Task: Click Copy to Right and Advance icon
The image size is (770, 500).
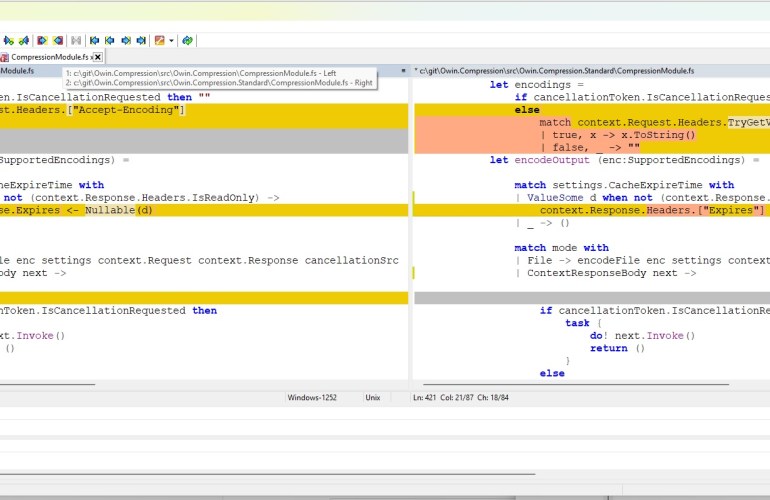Action: pyautogui.click(x=7, y=41)
